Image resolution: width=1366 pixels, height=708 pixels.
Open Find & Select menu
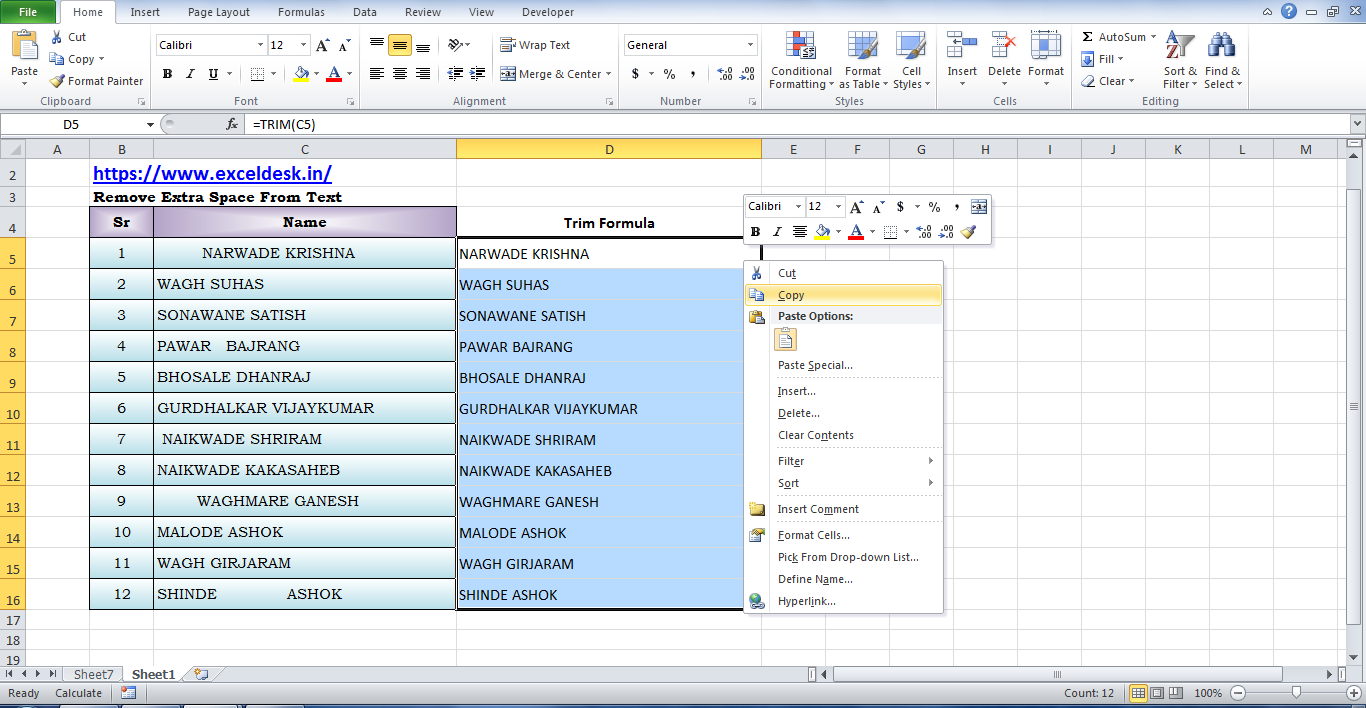[1222, 60]
